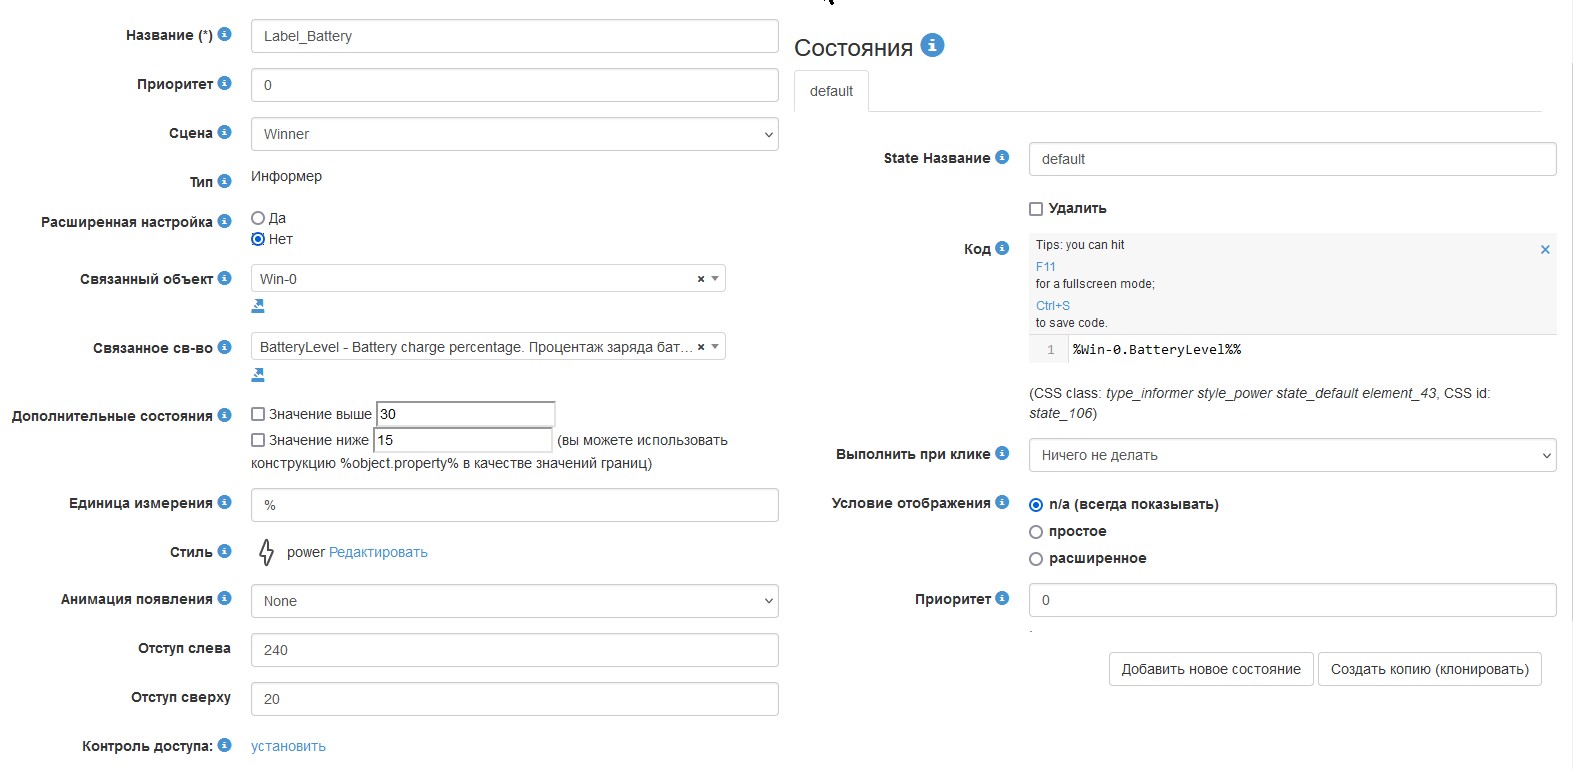Open the Сцена dropdown showing Winner
Viewport: 1573px width, 769px height.
(514, 134)
